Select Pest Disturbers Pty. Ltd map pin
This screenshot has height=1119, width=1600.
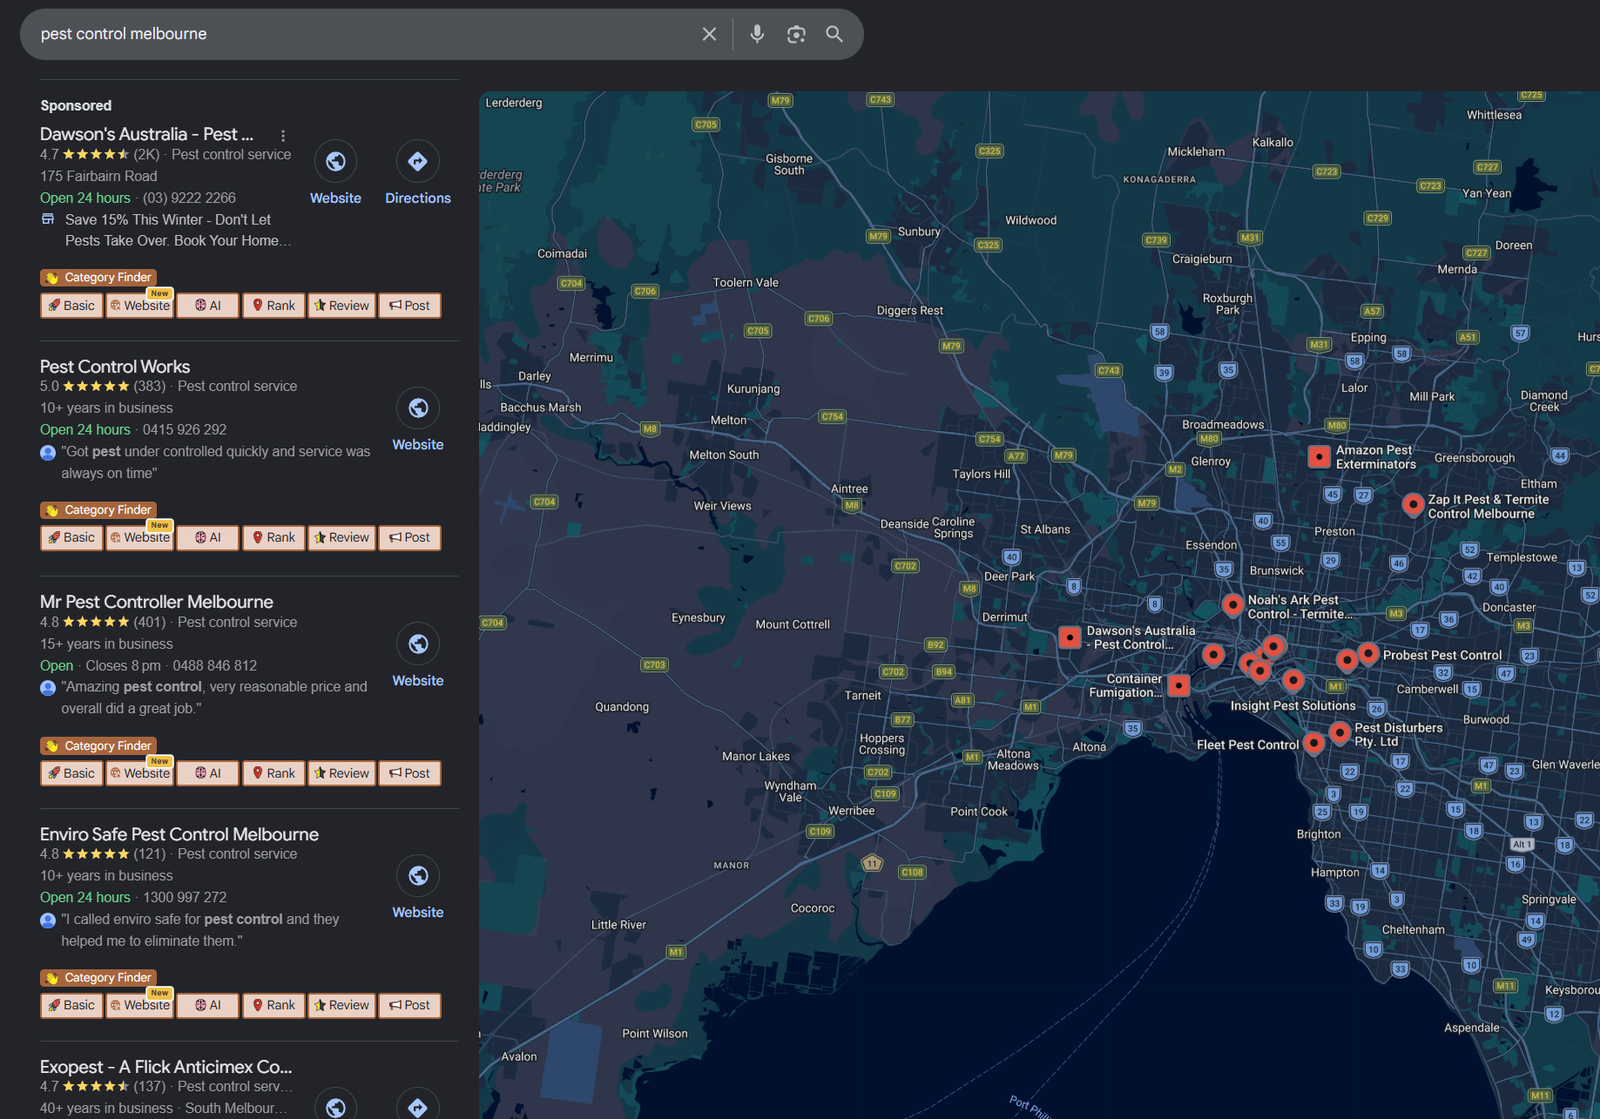coord(1340,733)
